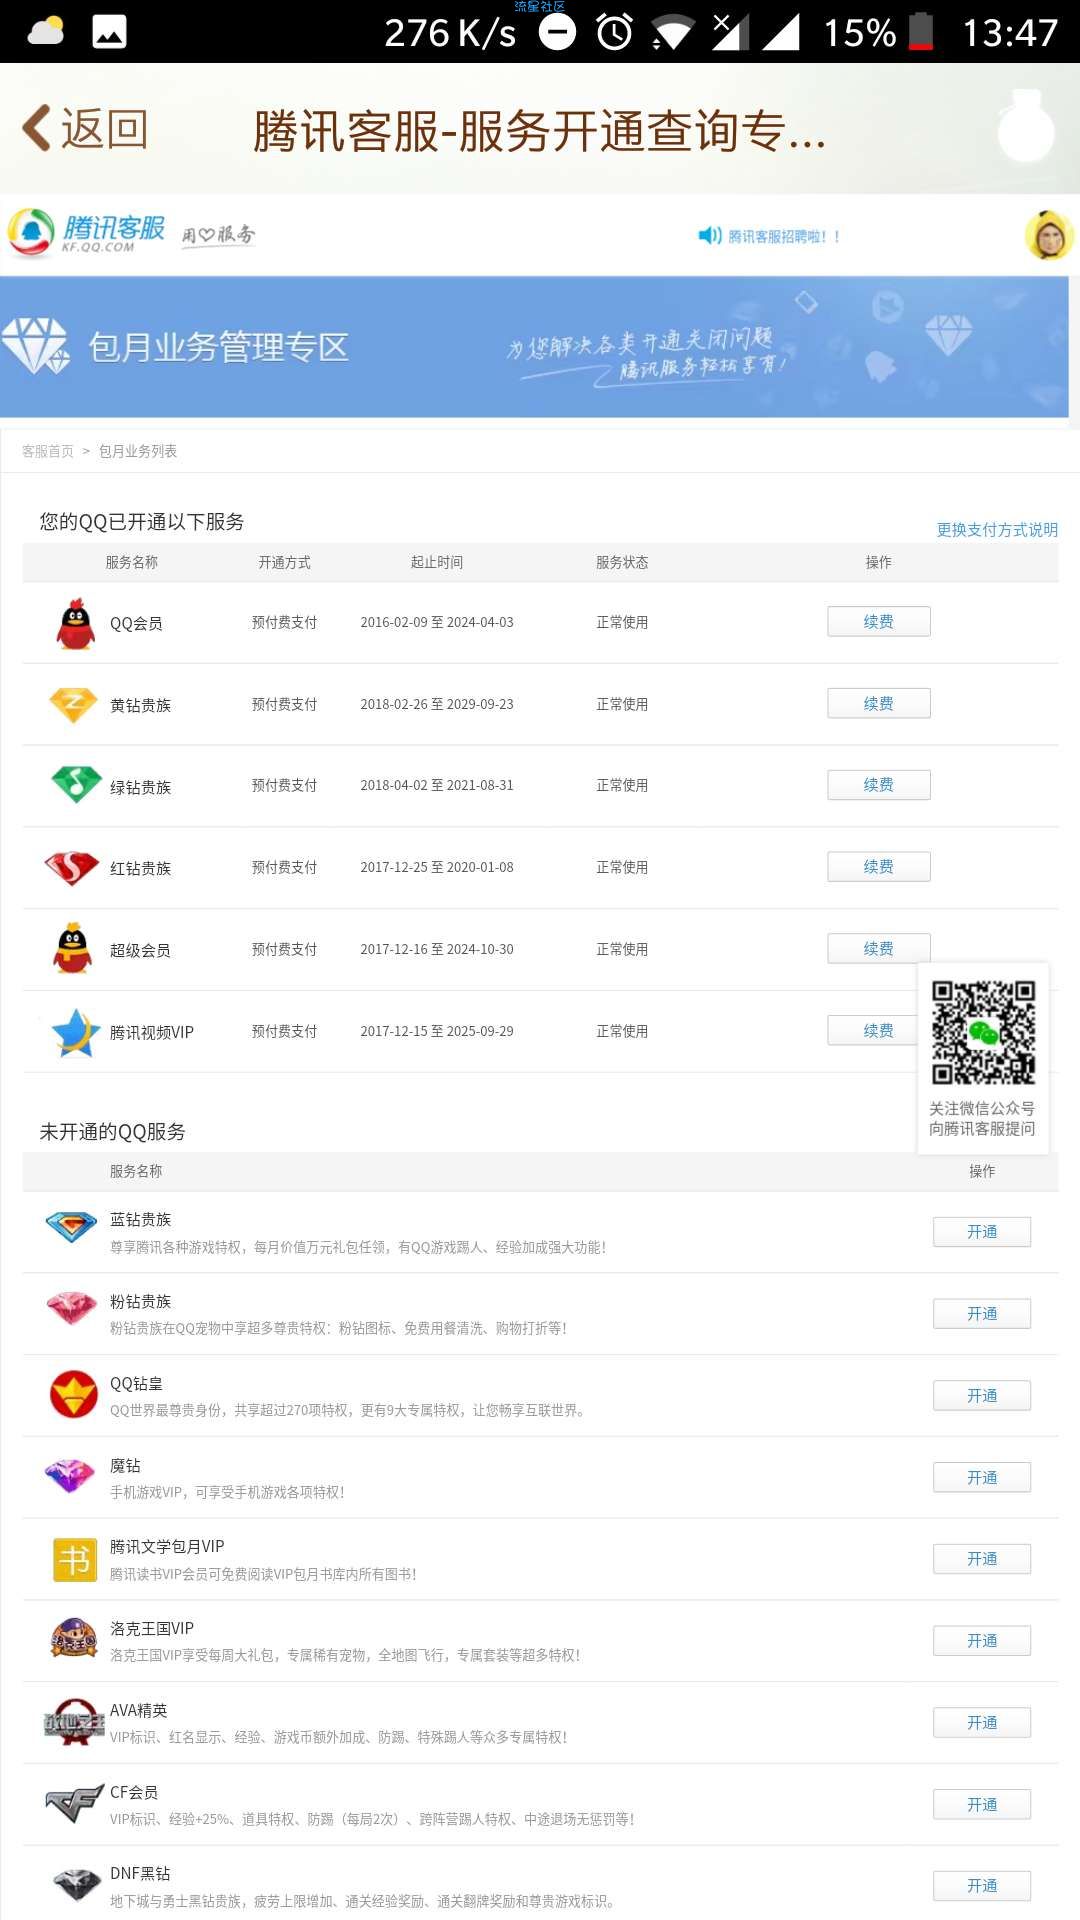Click the 粉钻贵族 pink diamond icon

(72, 1308)
